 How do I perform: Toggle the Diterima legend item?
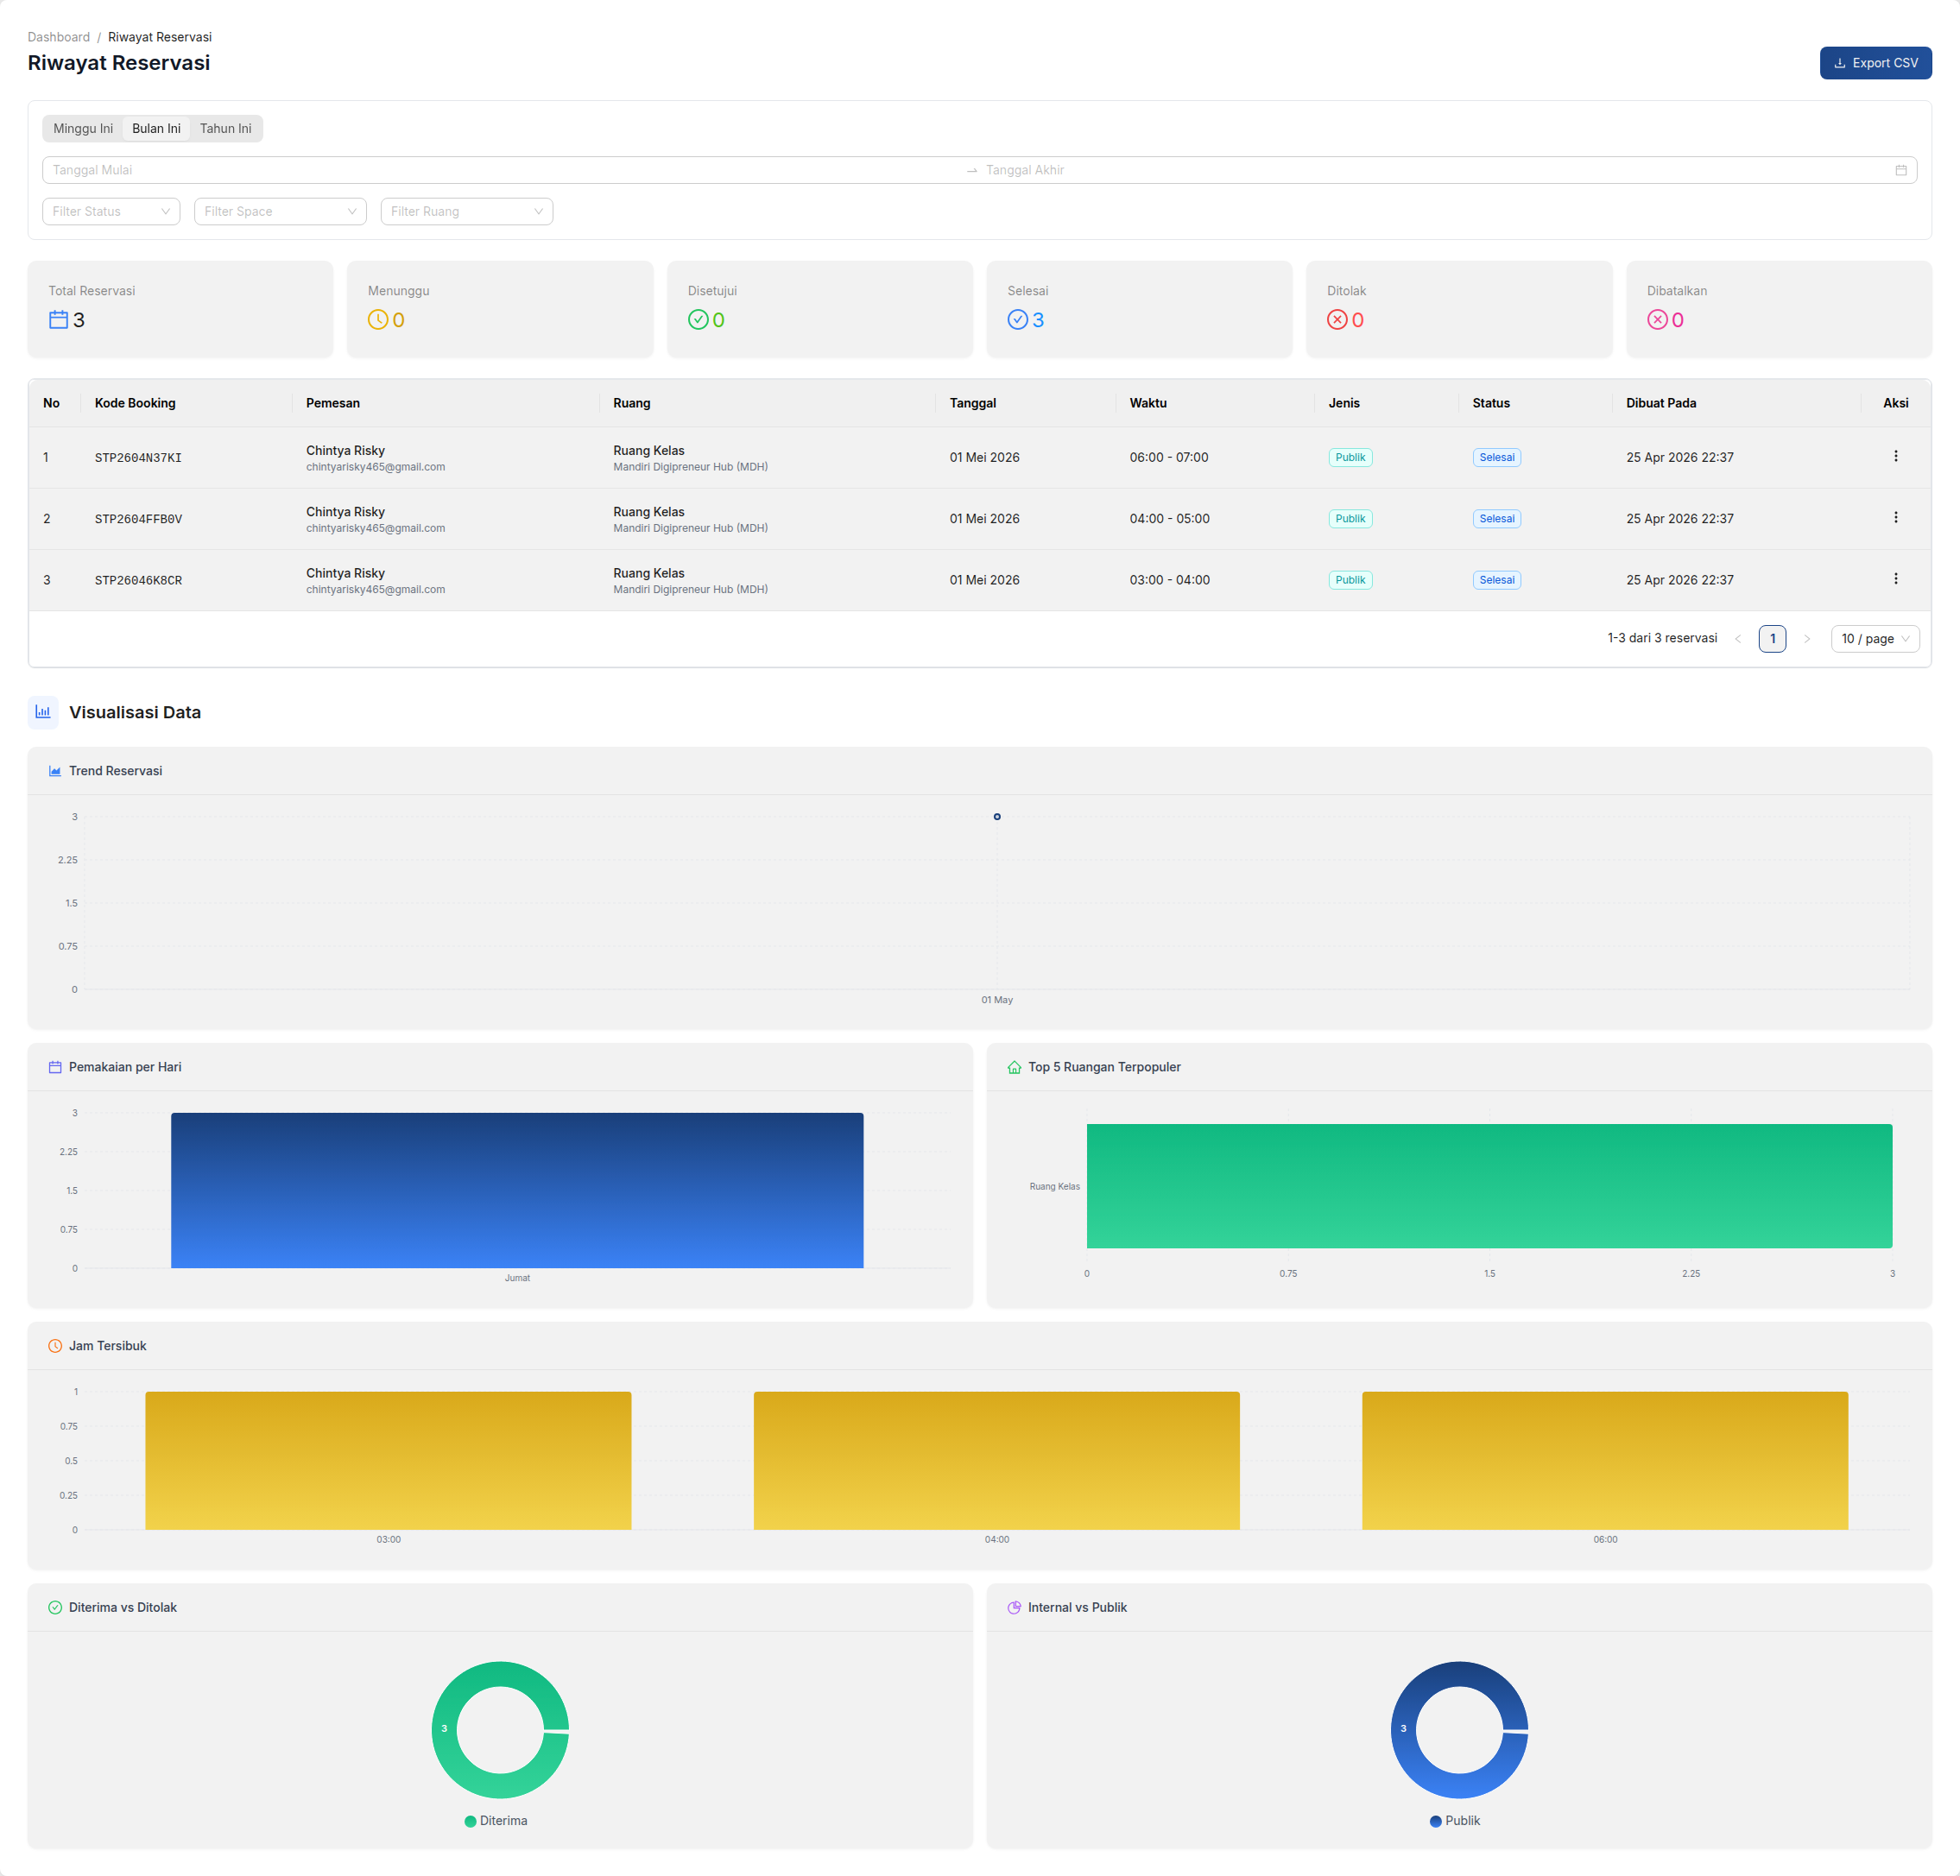coord(496,1821)
